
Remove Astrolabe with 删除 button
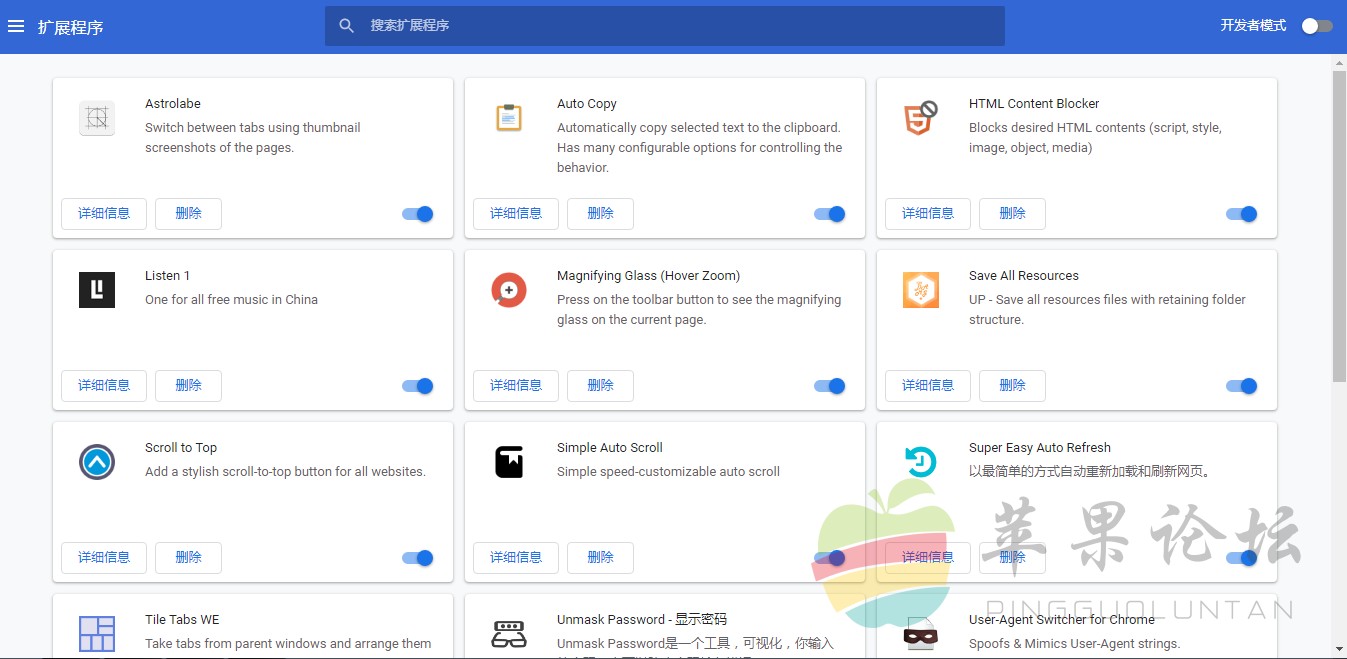click(x=188, y=214)
